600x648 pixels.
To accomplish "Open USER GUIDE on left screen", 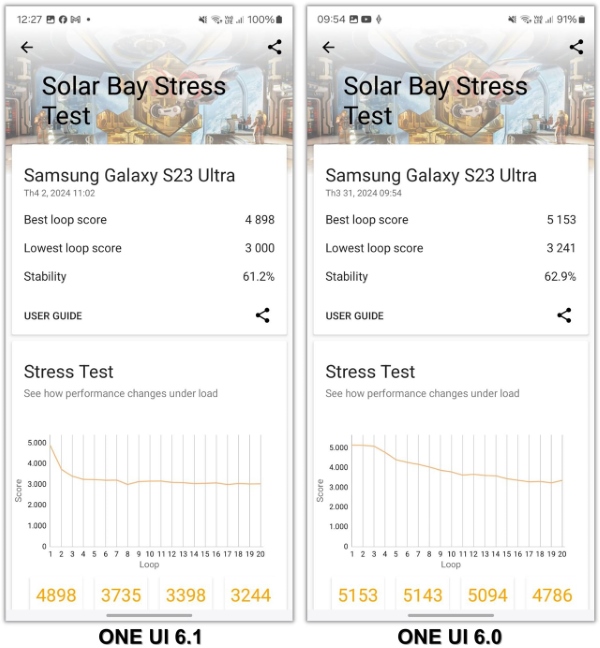I will pos(53,316).
